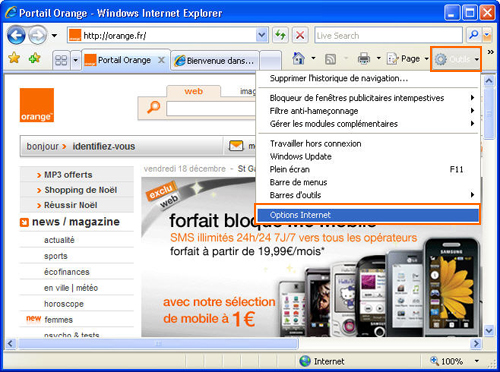Click the RSS feeds icon

point(330,59)
